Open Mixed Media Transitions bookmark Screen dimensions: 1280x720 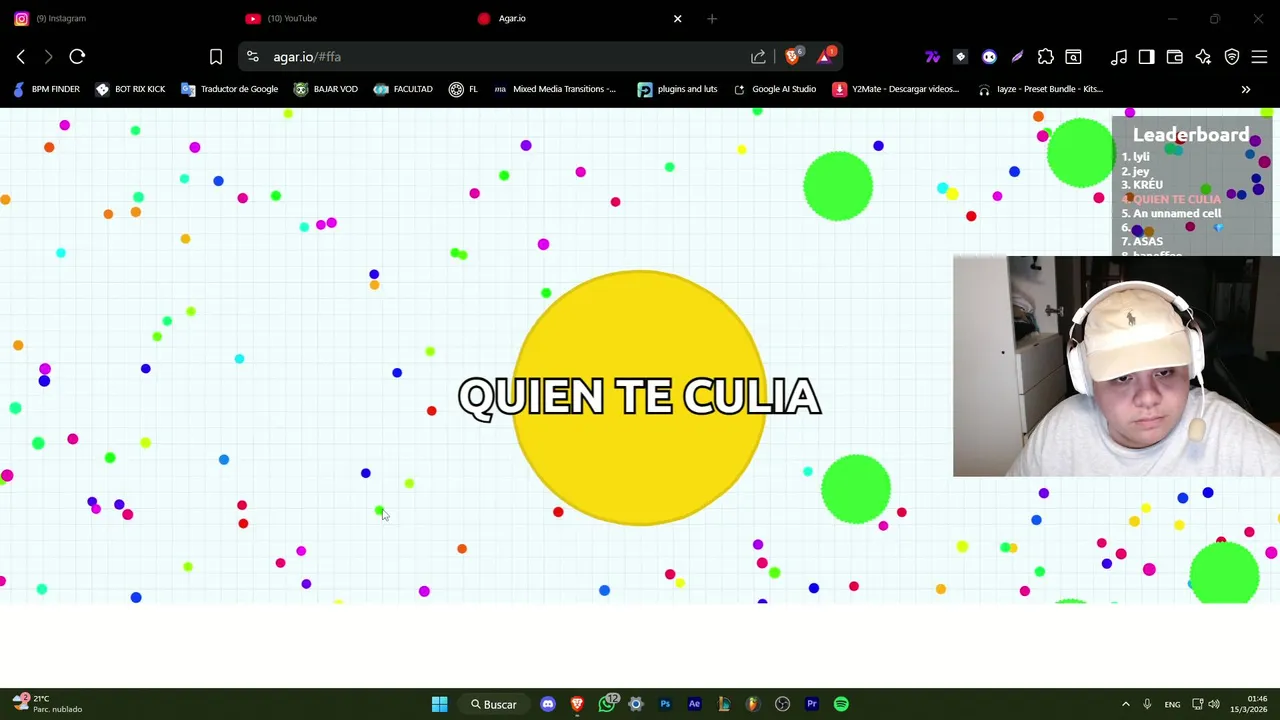tap(555, 89)
